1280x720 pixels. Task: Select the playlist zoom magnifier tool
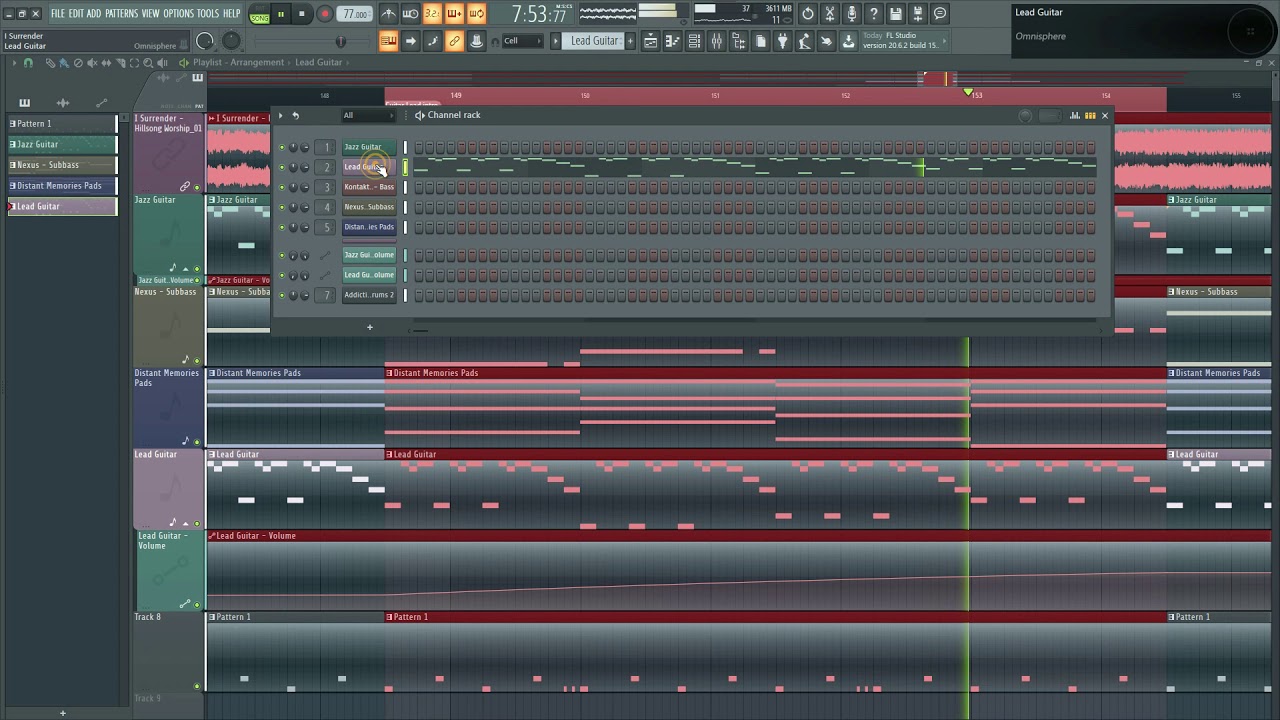coord(148,63)
